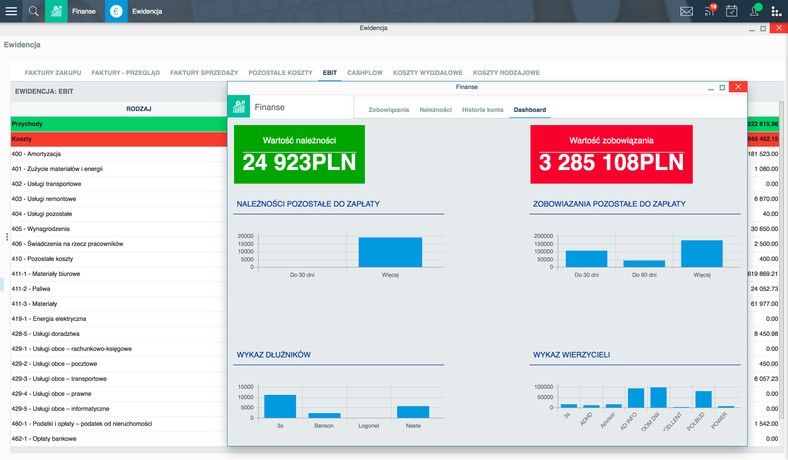Click the search magnifier icon
The image size is (788, 460).
point(34,11)
